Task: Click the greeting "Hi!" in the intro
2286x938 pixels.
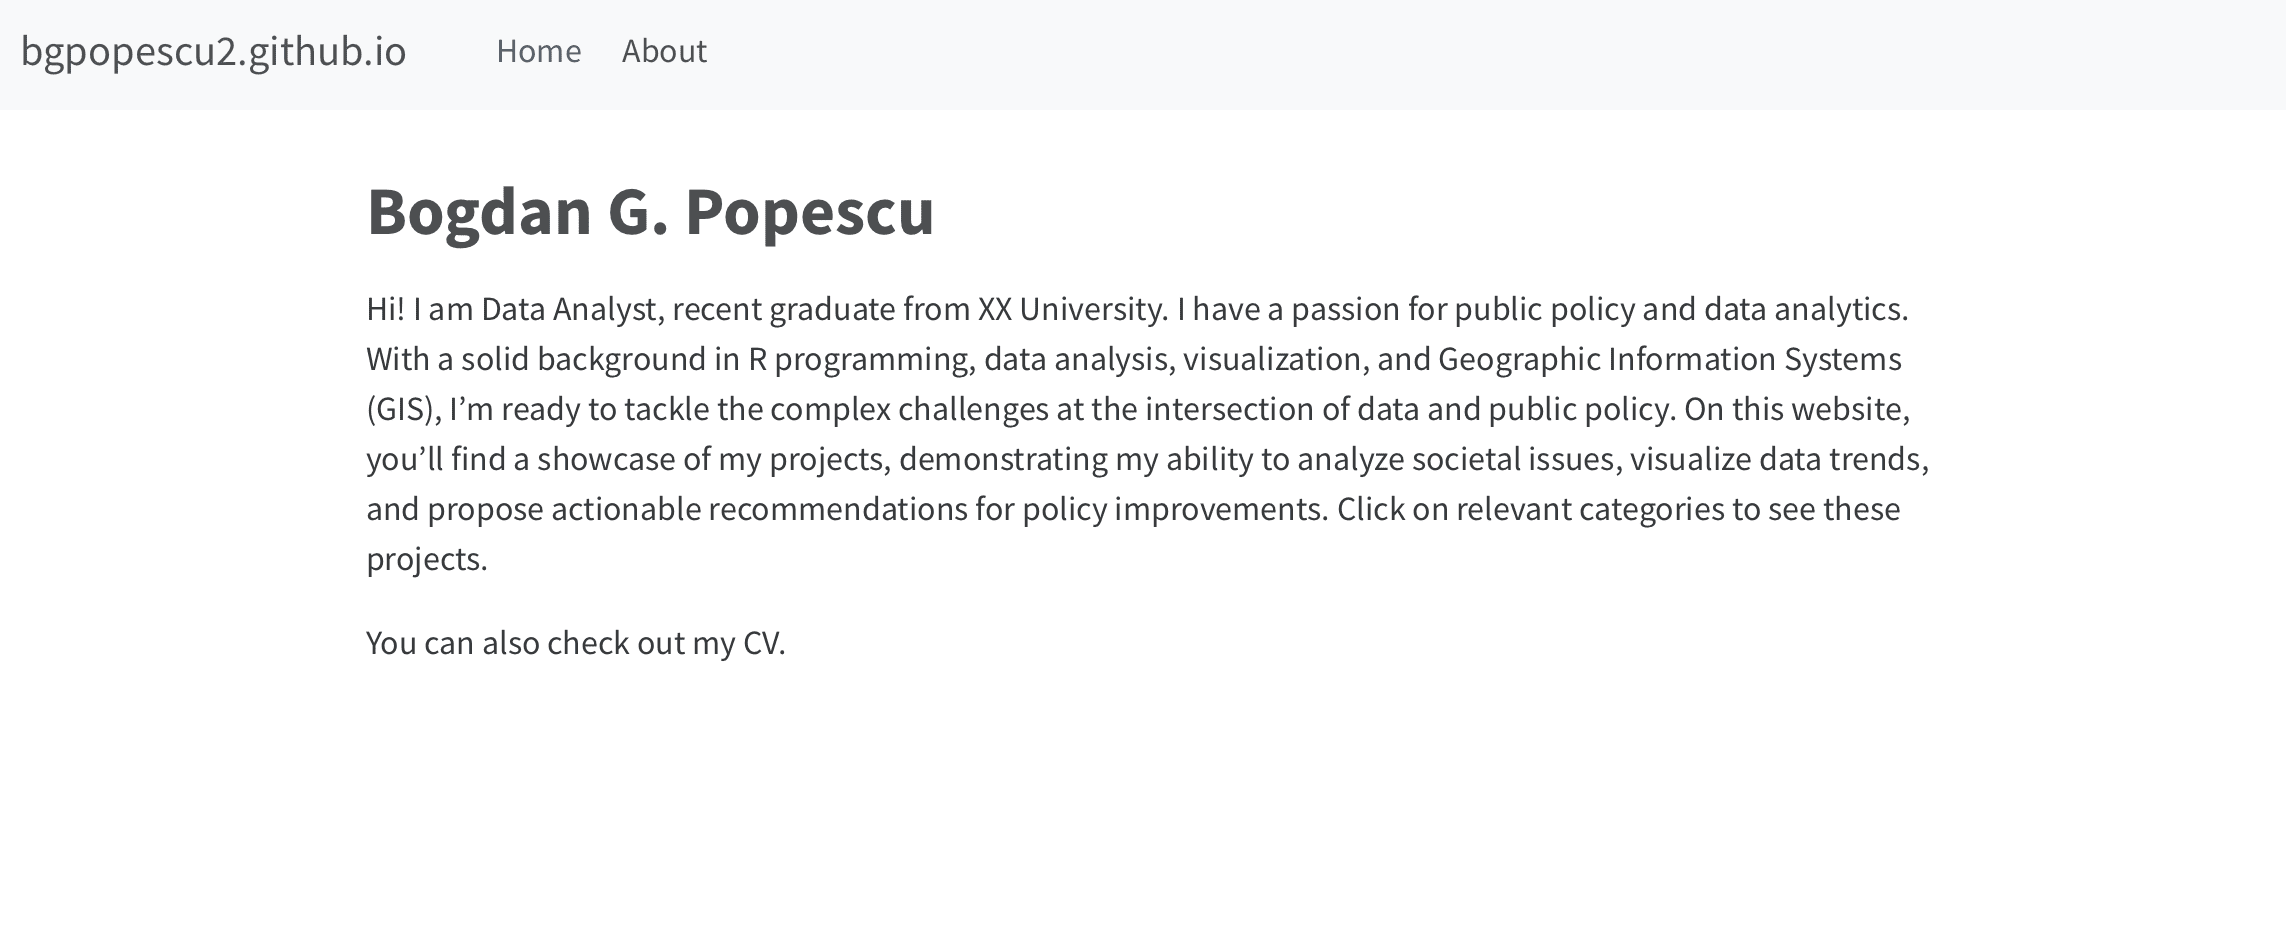Action: click(385, 309)
